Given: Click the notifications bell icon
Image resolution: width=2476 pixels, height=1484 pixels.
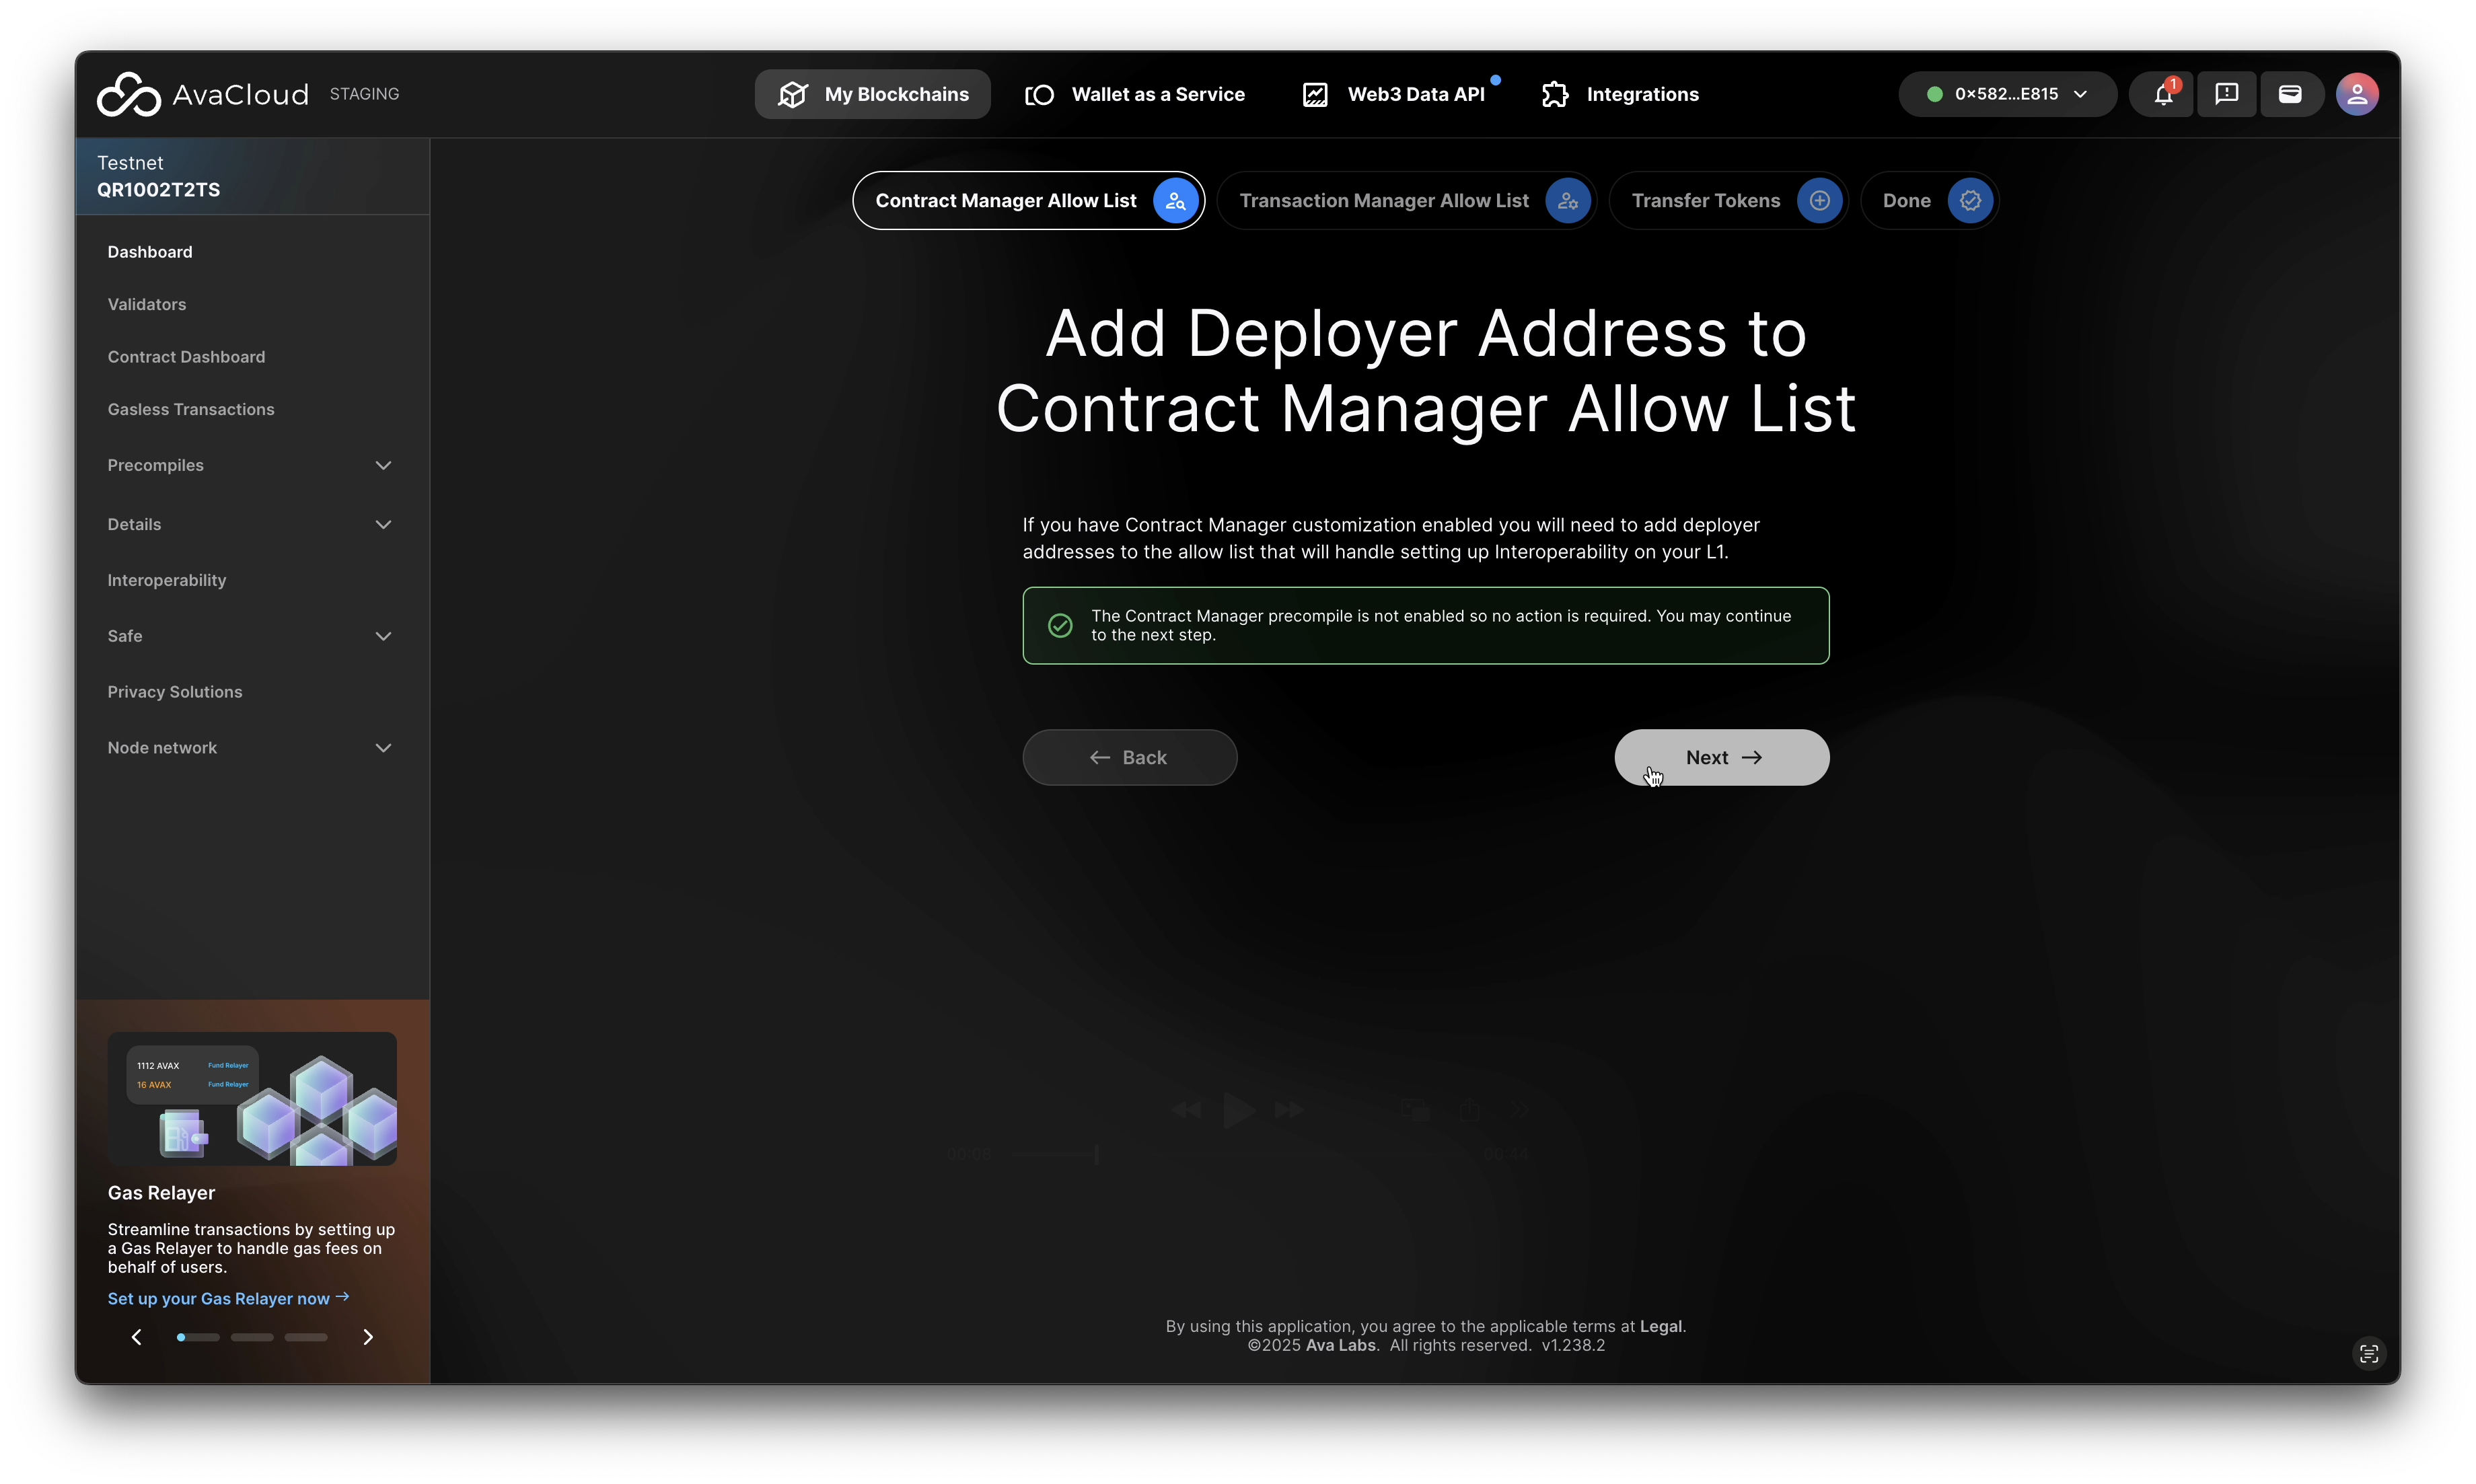Looking at the screenshot, I should (x=2162, y=94).
